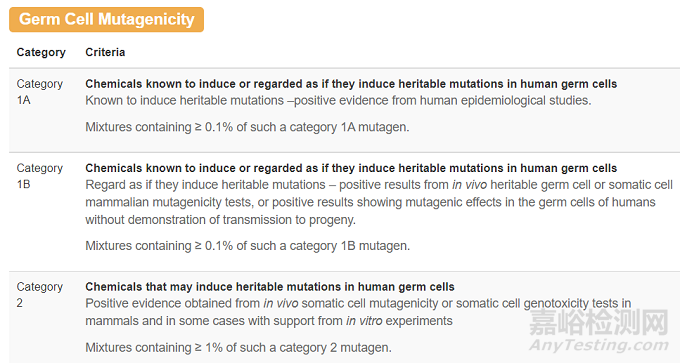
Task: Click the bold heading in the Category 1A criteria
Action: pos(351,84)
